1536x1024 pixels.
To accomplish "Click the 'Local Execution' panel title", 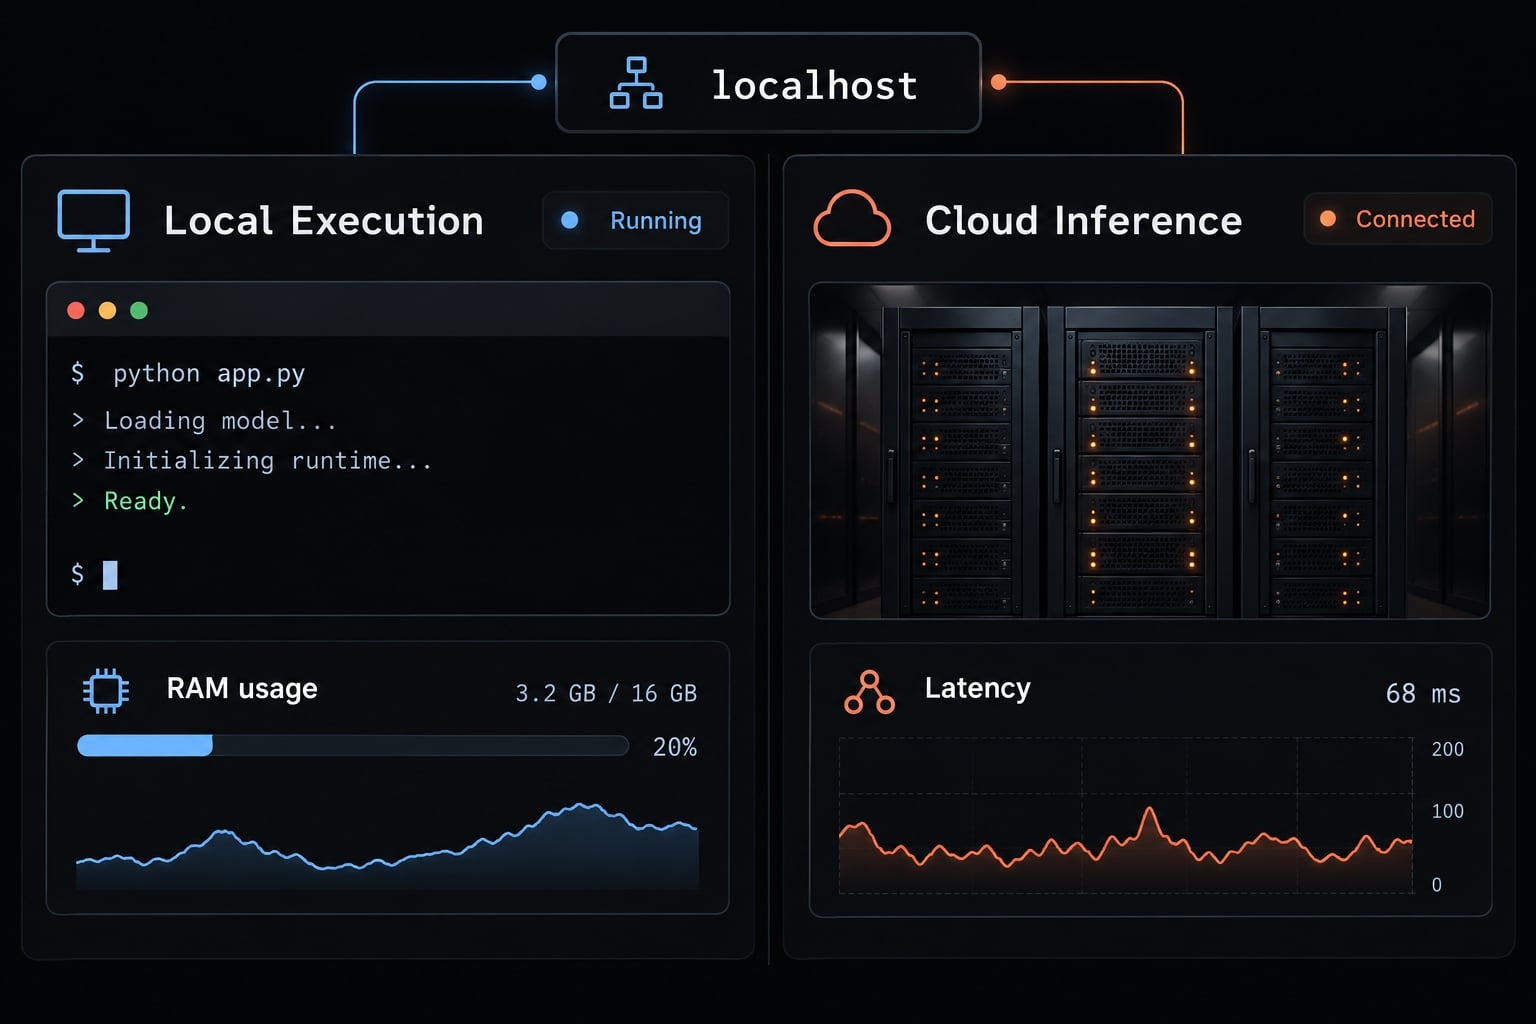I will [324, 221].
